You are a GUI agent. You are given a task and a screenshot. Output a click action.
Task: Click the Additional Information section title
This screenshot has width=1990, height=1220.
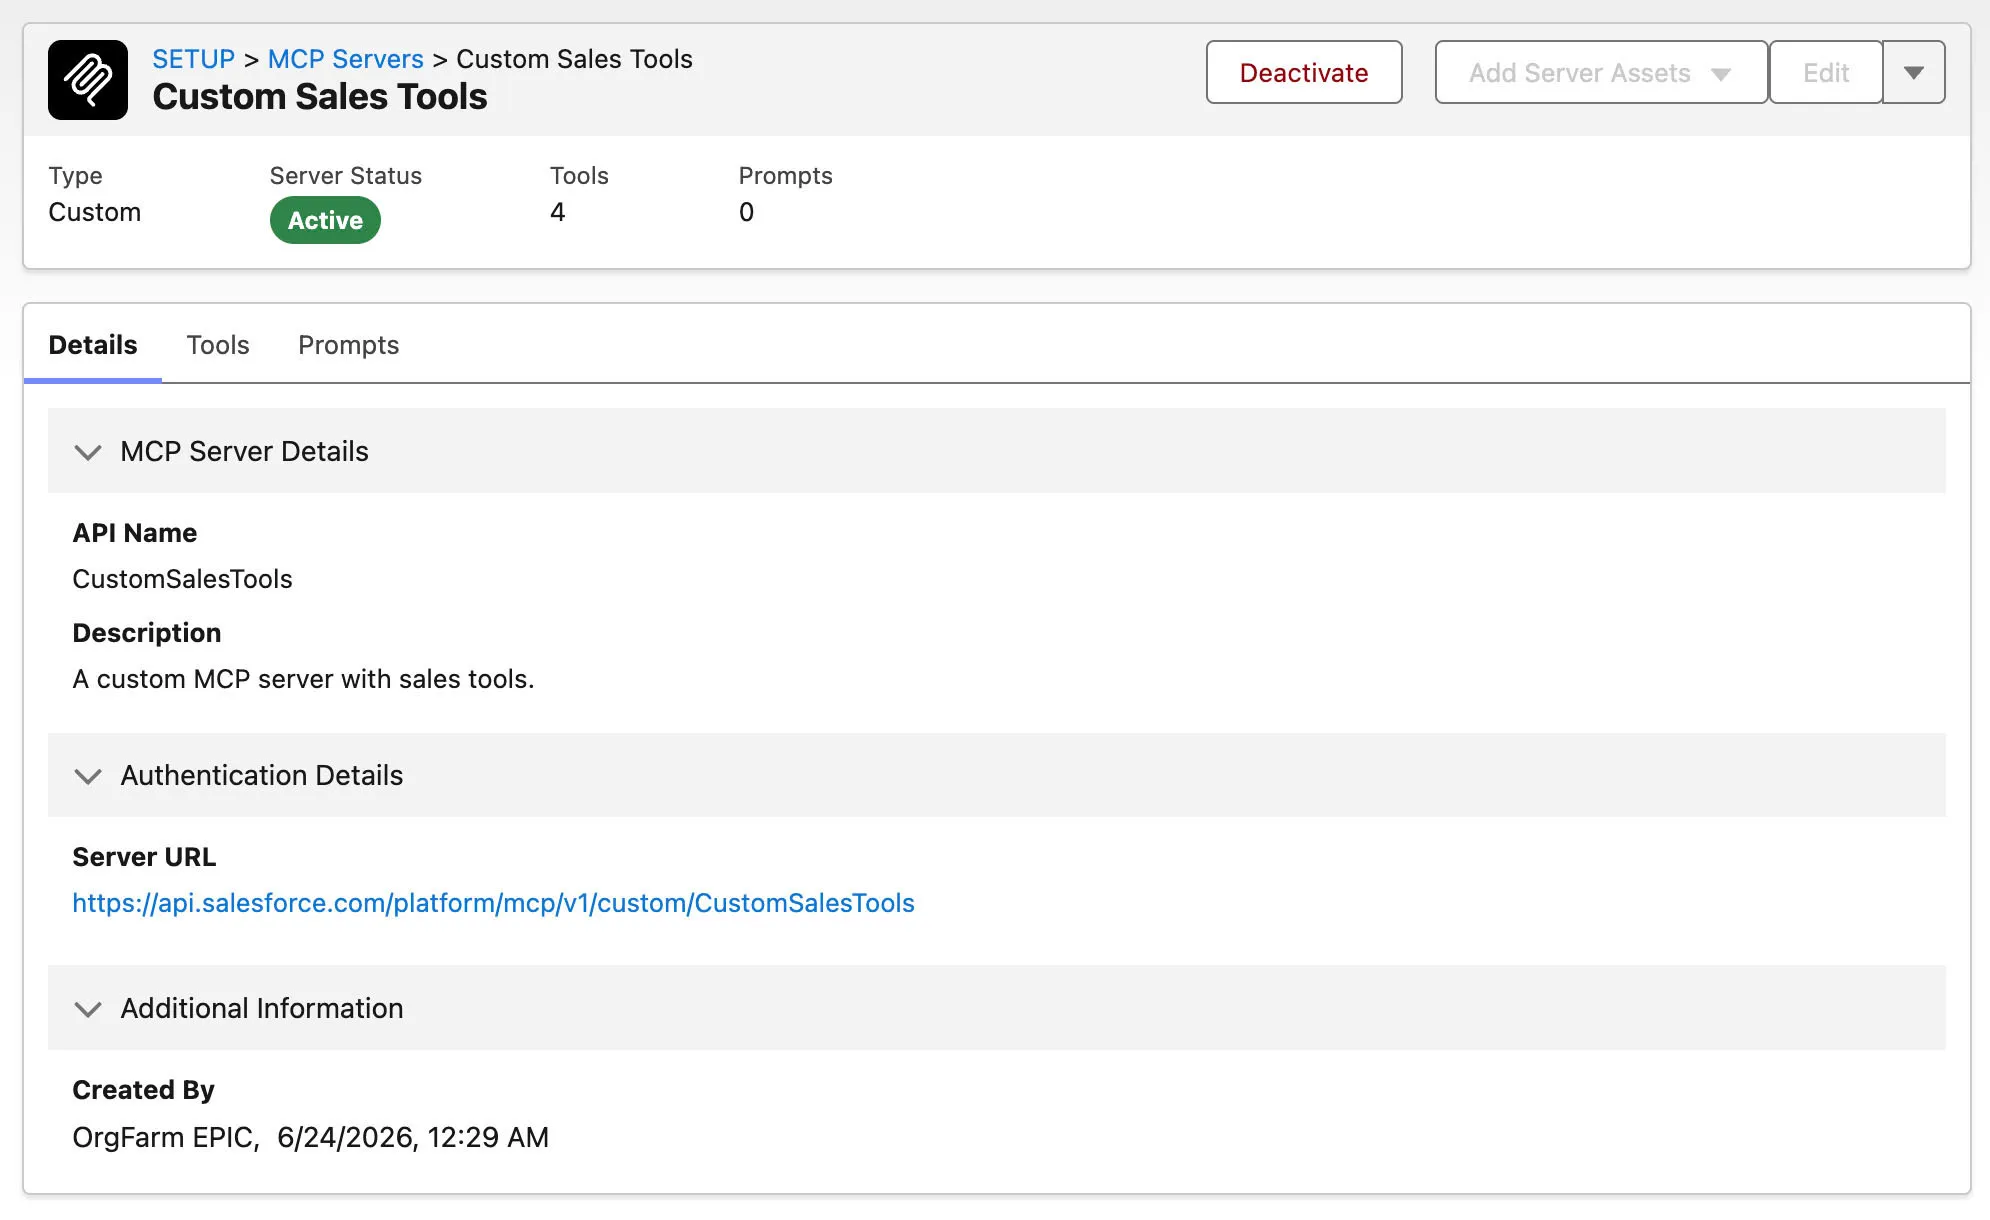tap(262, 1008)
